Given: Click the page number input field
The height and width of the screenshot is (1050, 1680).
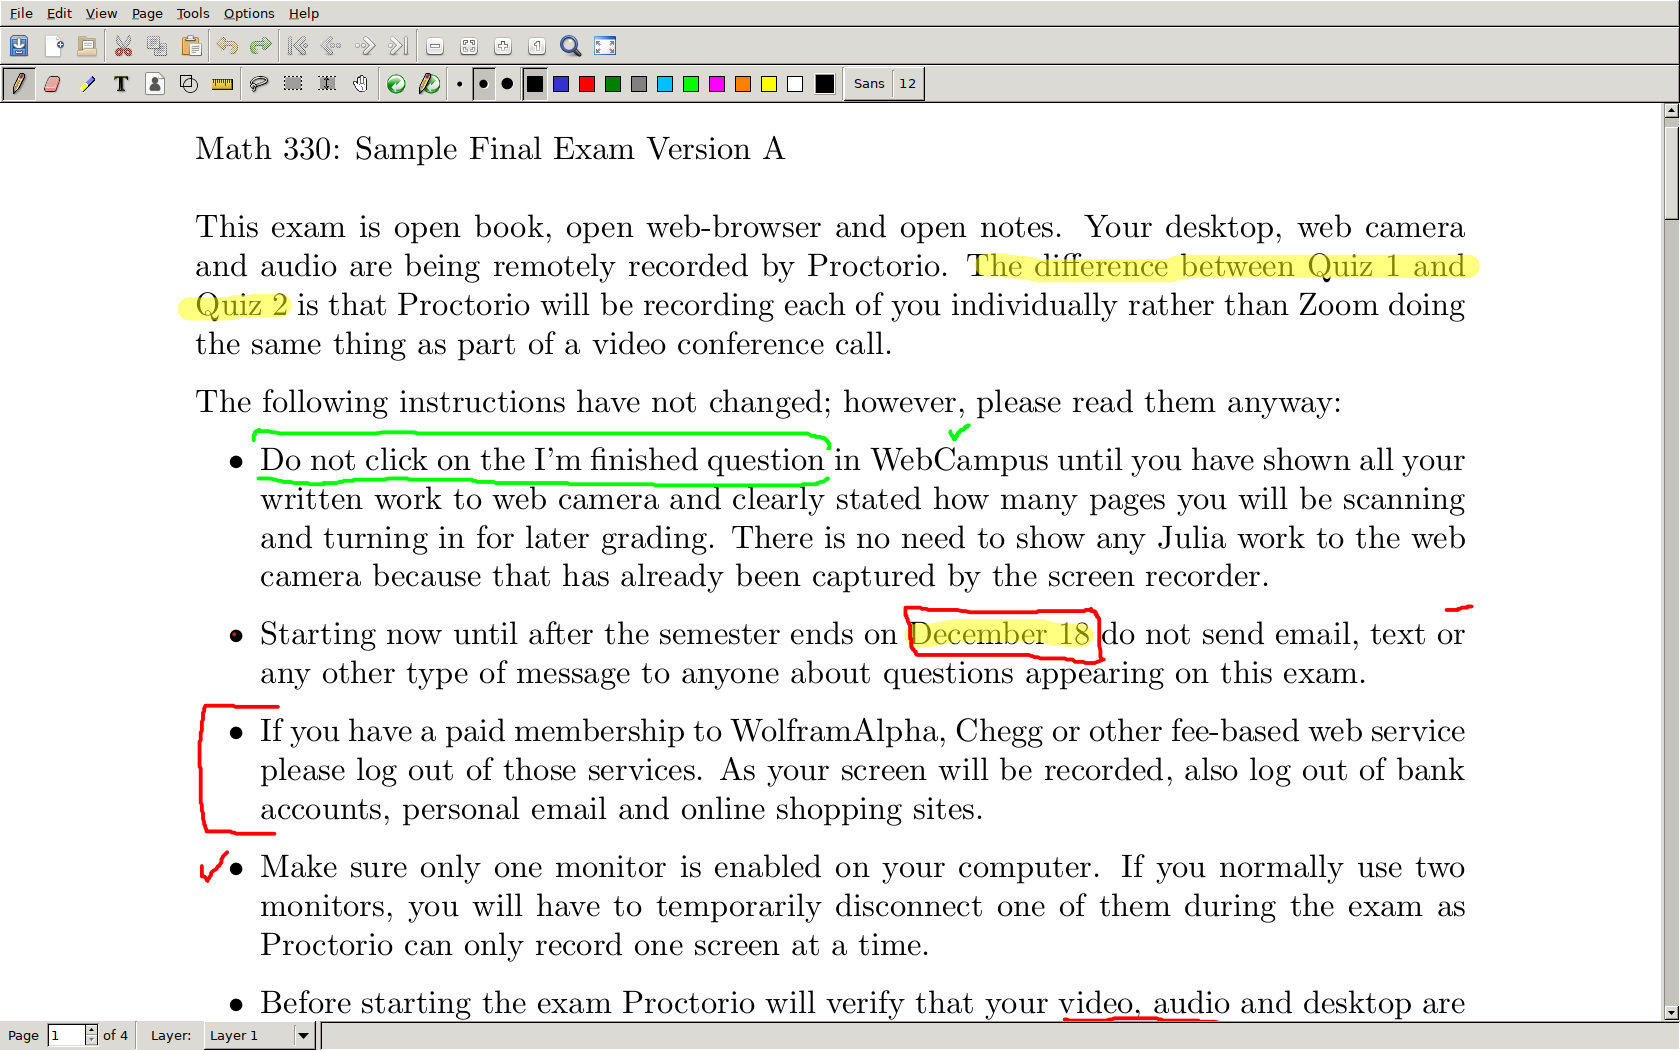Looking at the screenshot, I should (x=66, y=1036).
